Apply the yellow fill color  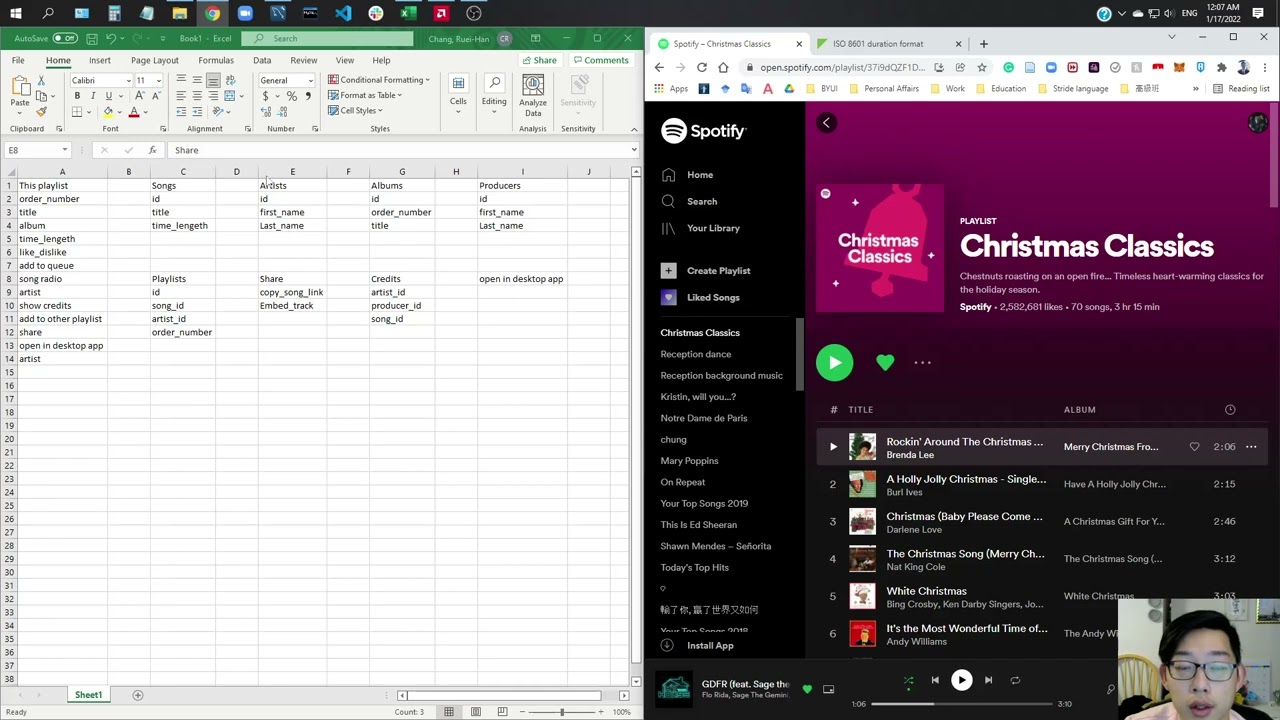108,112
